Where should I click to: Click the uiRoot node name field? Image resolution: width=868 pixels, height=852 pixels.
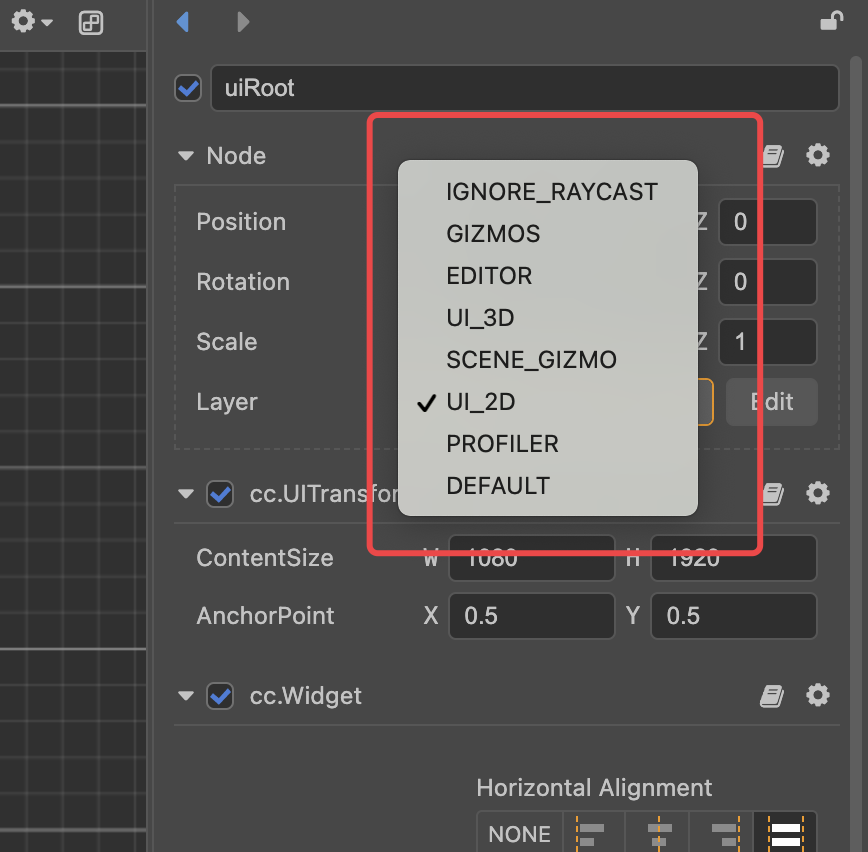(x=524, y=88)
